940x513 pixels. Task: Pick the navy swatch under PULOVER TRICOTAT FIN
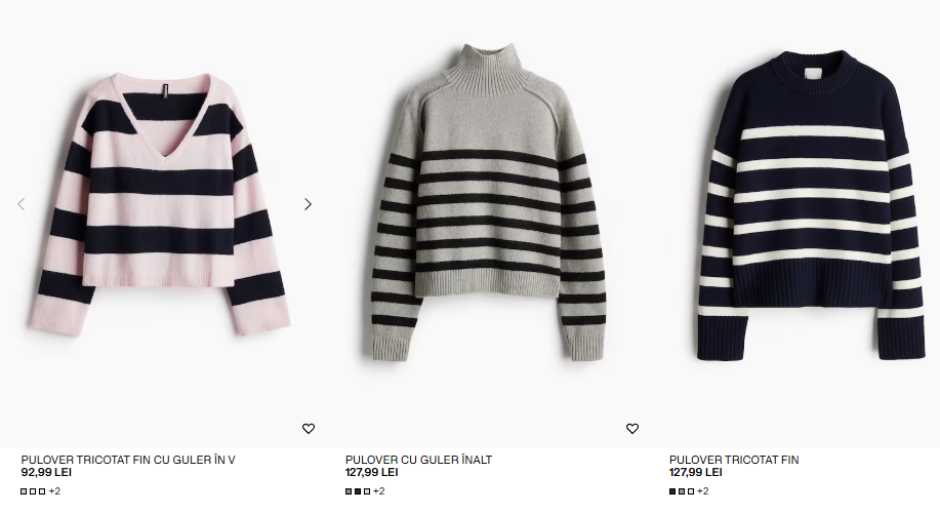click(673, 491)
